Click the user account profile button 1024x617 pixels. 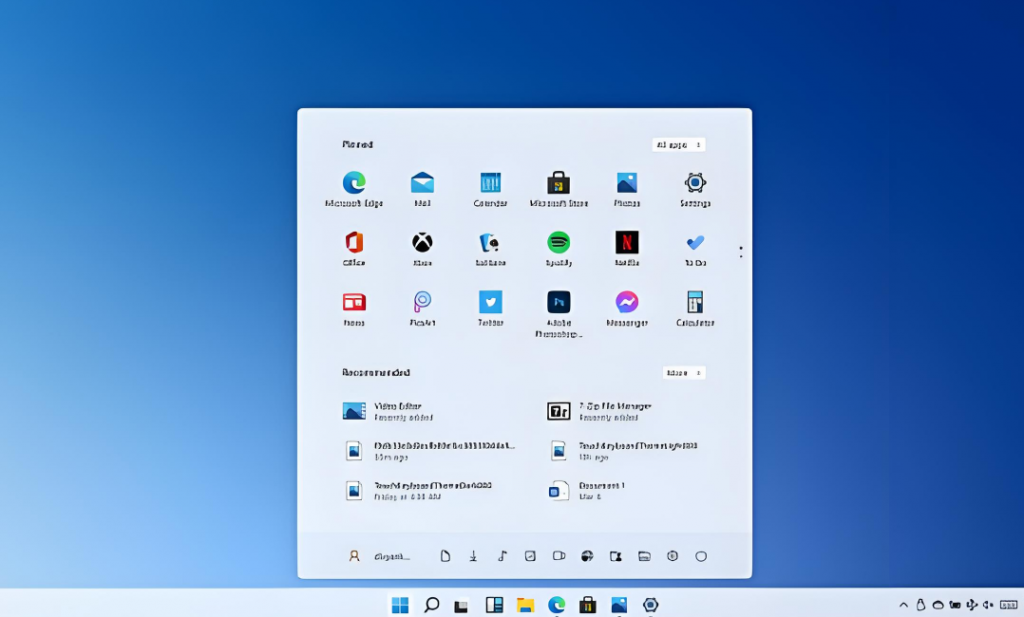[354, 556]
